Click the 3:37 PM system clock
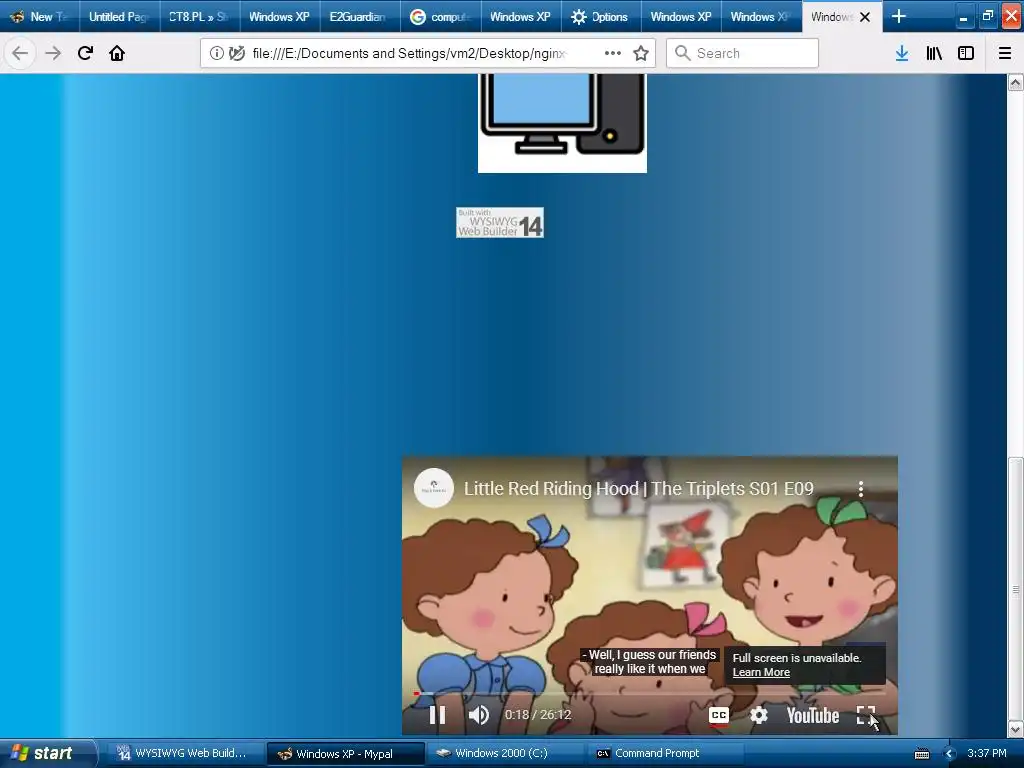 987,753
